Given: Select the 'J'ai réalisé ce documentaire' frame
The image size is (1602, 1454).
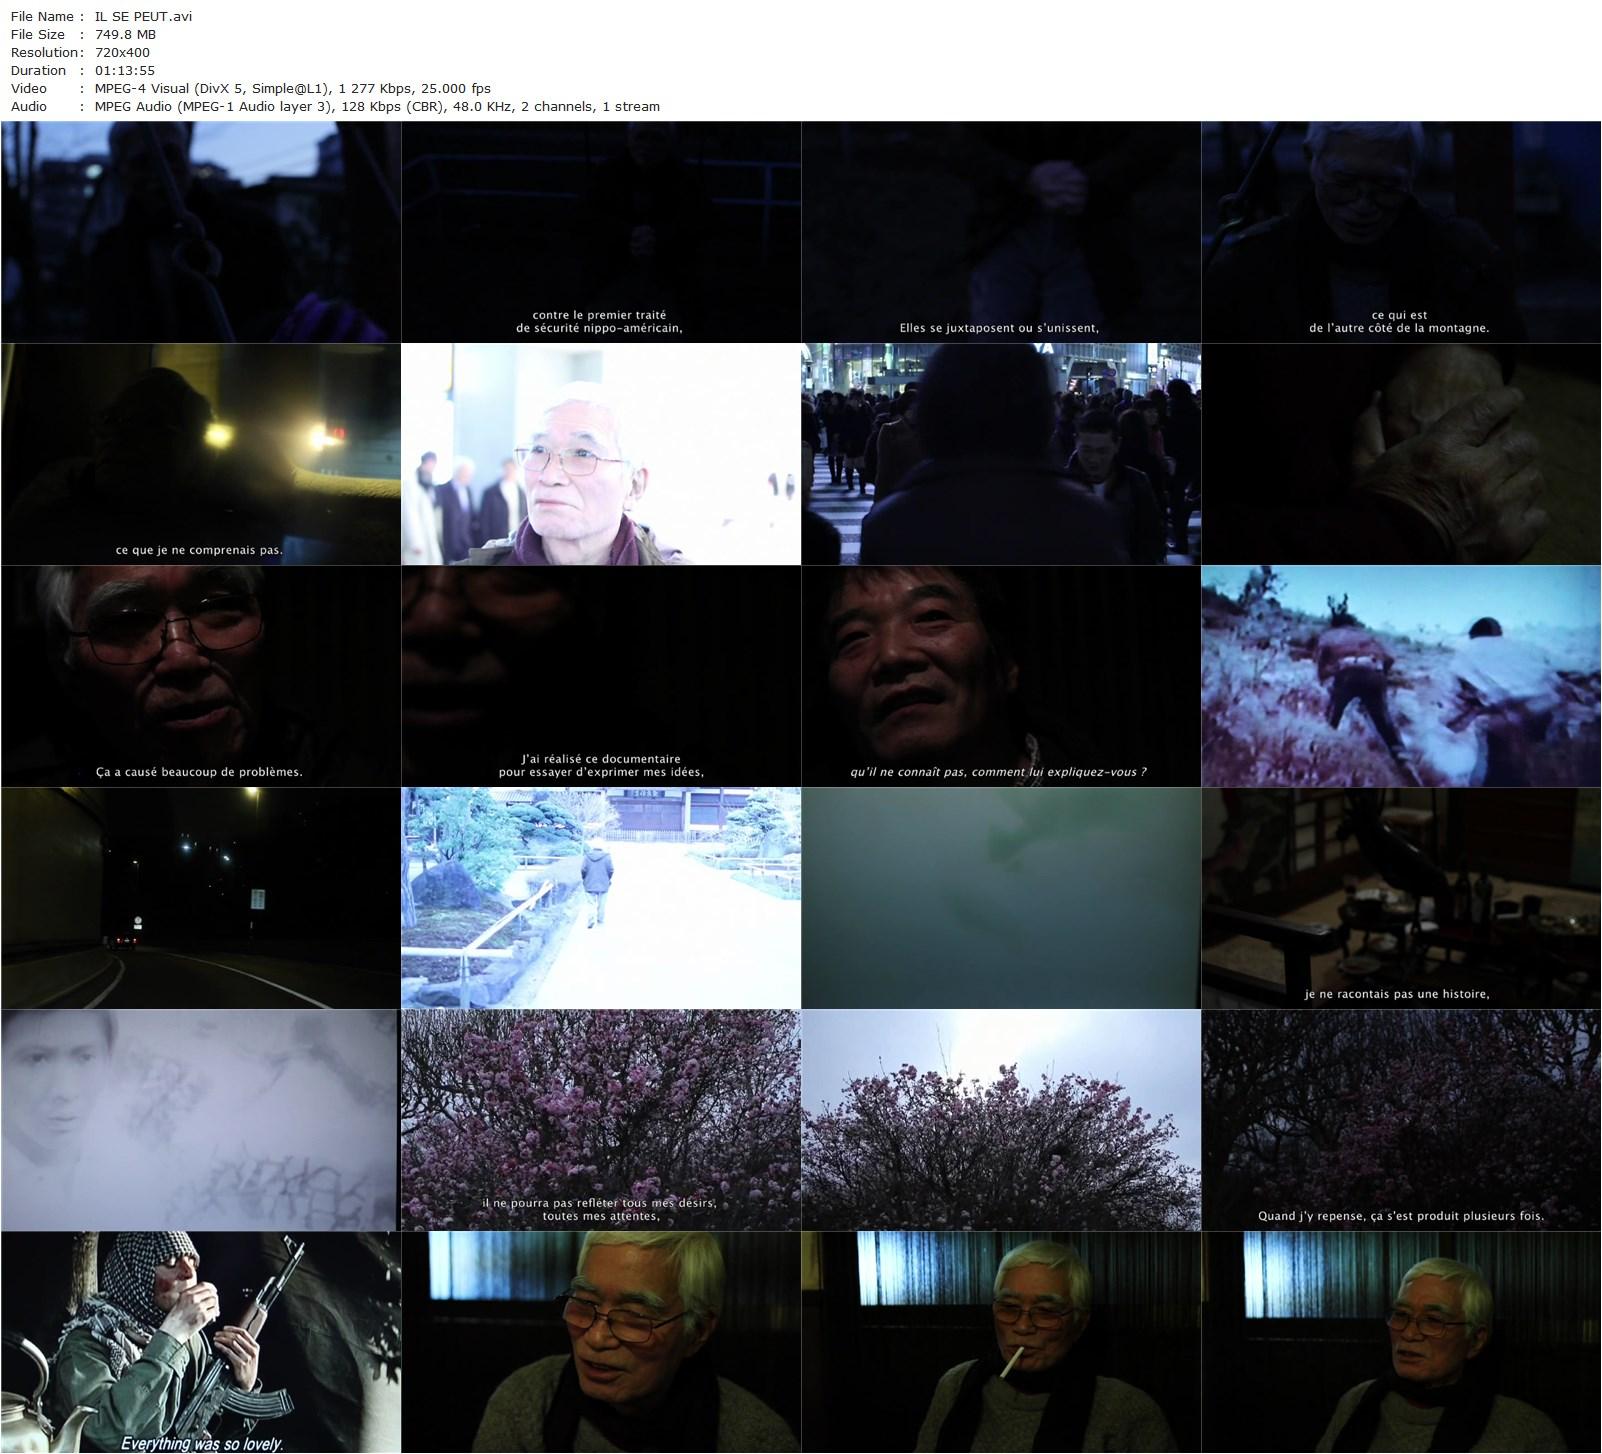Looking at the screenshot, I should coord(601,677).
